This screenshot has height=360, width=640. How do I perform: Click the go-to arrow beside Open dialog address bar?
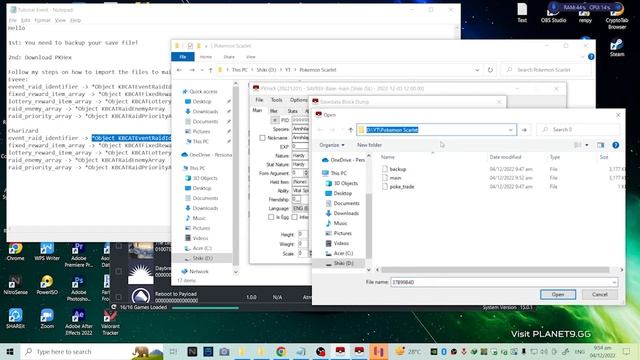click(524, 130)
